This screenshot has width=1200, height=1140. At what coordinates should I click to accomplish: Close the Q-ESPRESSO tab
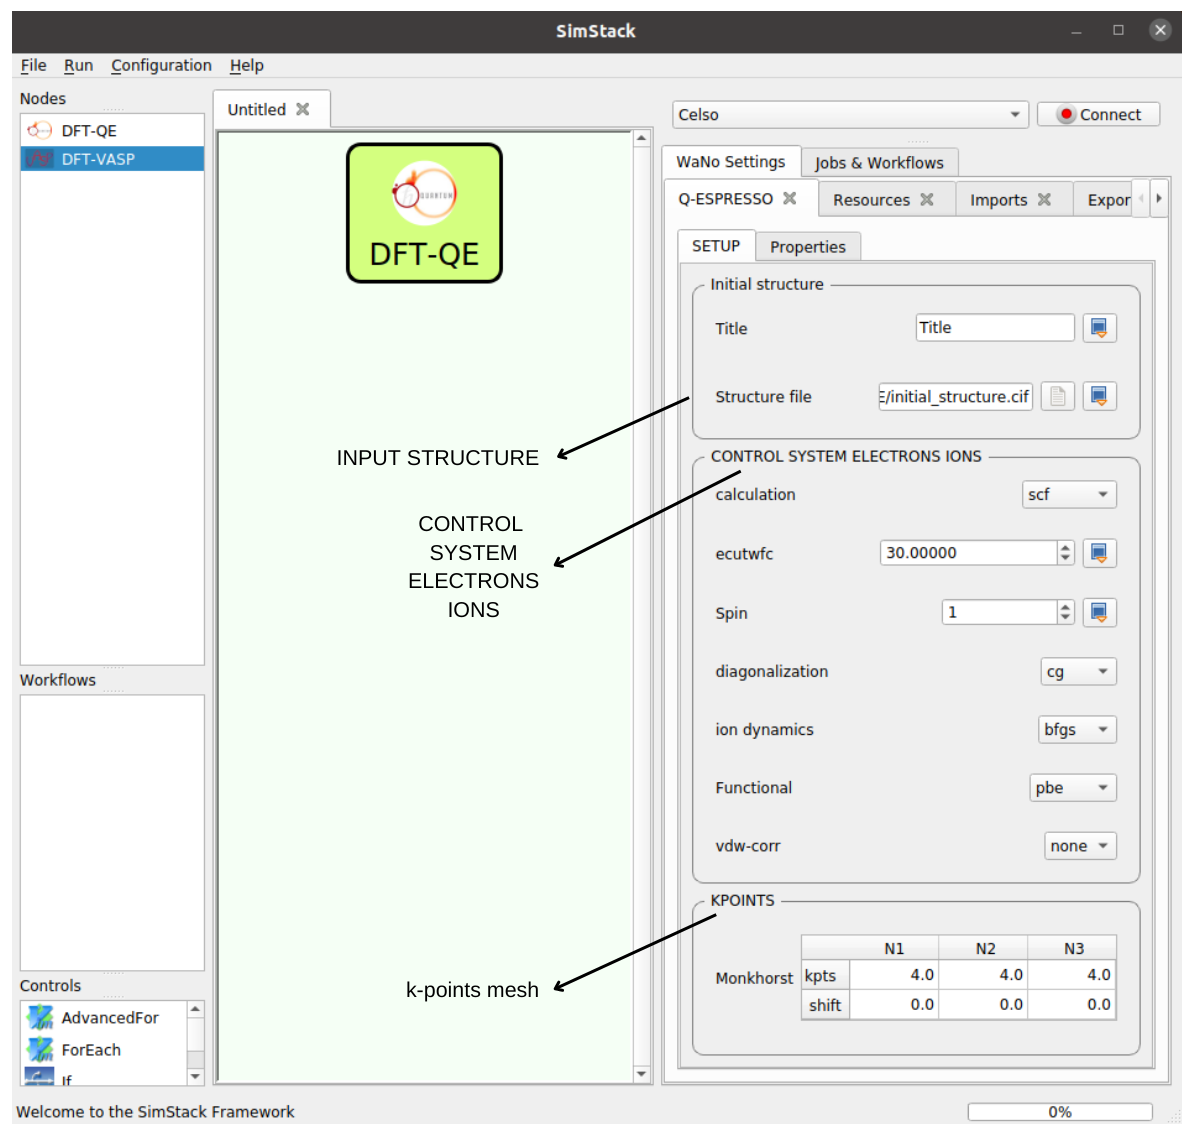pos(789,198)
